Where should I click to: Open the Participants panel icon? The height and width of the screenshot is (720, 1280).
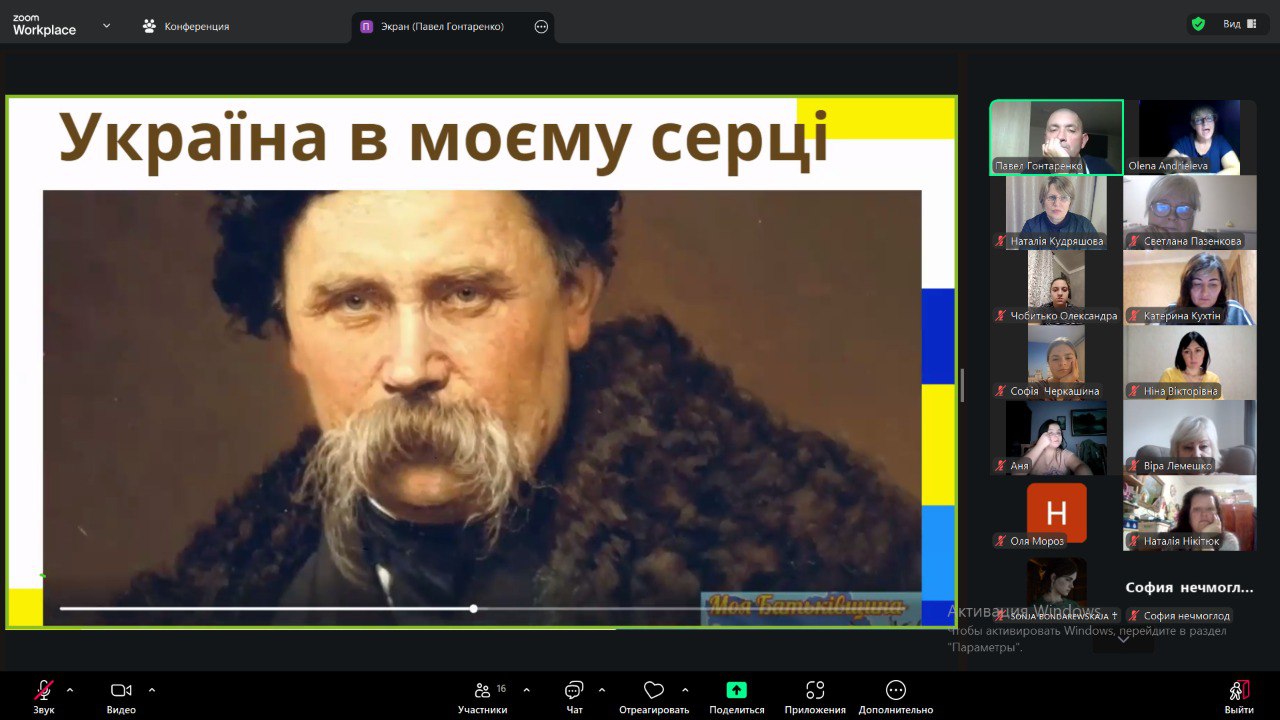click(483, 690)
